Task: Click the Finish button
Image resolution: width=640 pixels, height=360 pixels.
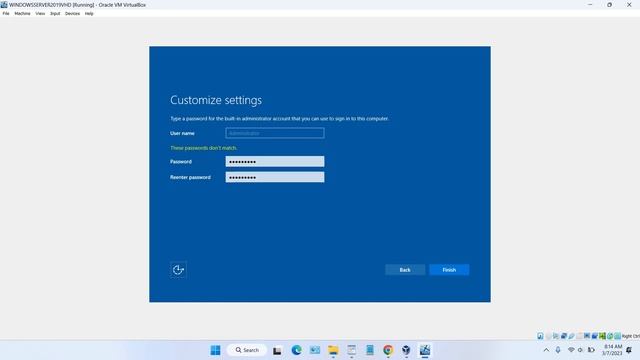Action: (449, 270)
